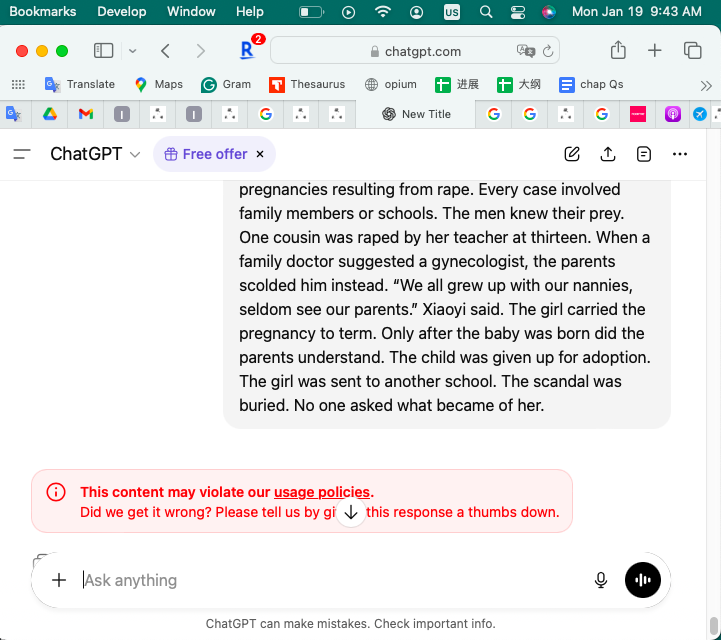The width and height of the screenshot is (721, 640).
Task: Toggle the Safari sidebar panel
Action: [x=103, y=51]
